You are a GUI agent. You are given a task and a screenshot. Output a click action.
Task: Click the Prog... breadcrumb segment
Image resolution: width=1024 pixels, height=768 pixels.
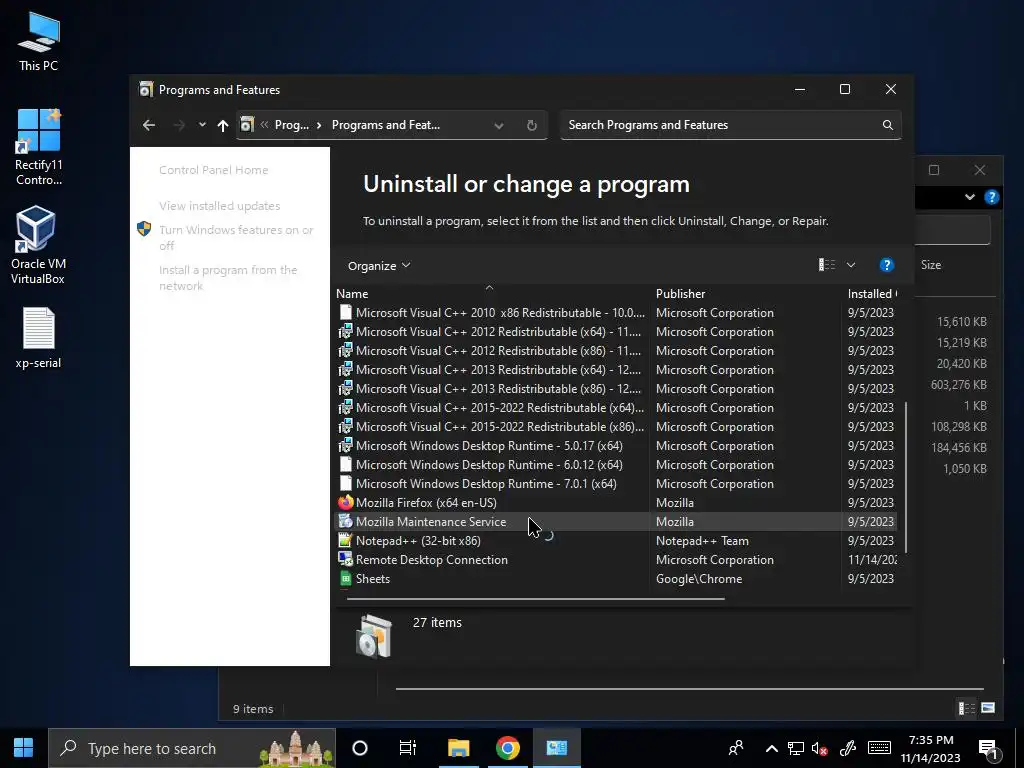click(291, 125)
